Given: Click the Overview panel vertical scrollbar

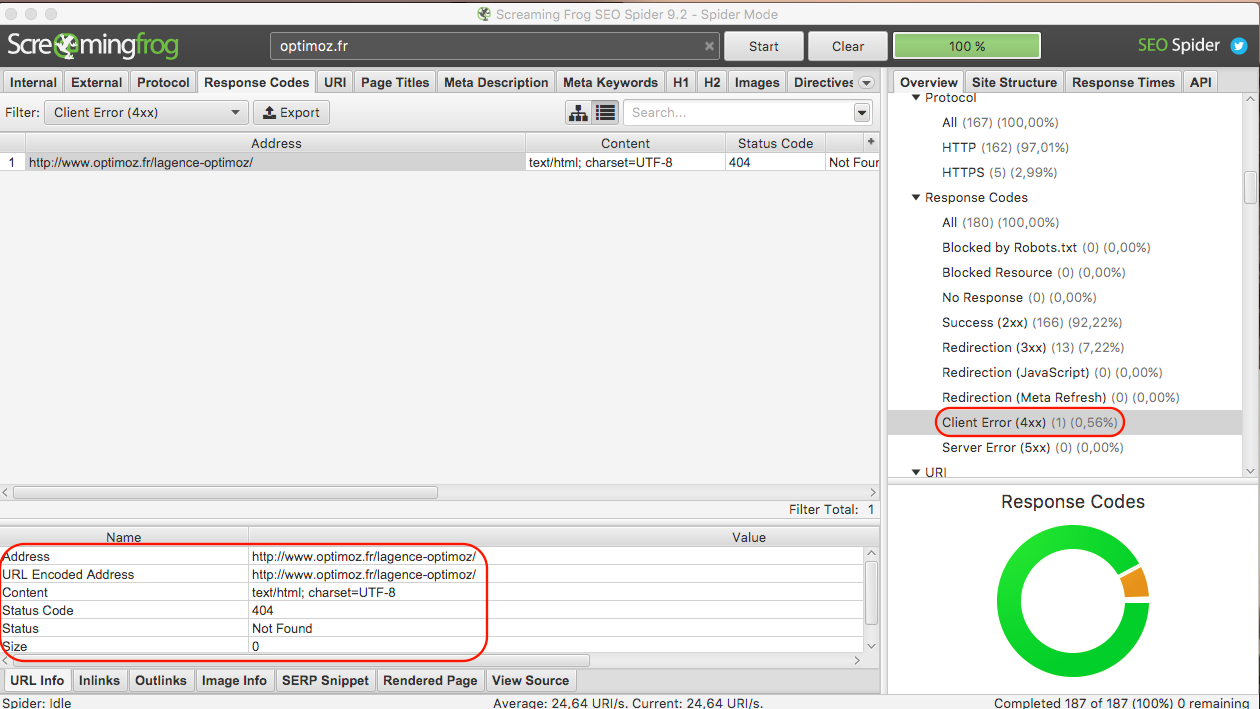Looking at the screenshot, I should tap(1250, 187).
